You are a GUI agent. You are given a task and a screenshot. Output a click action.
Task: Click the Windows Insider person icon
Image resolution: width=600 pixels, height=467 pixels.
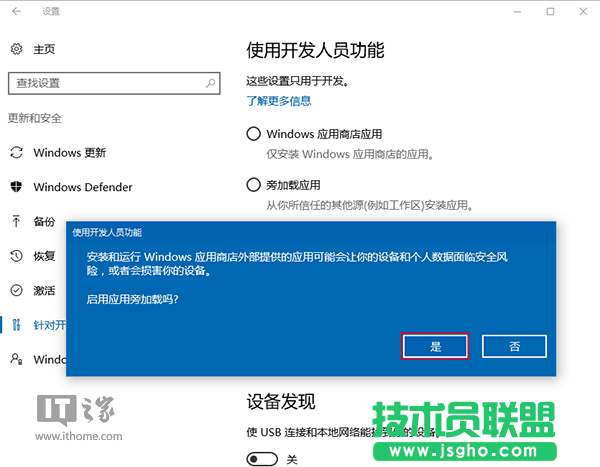point(16,359)
